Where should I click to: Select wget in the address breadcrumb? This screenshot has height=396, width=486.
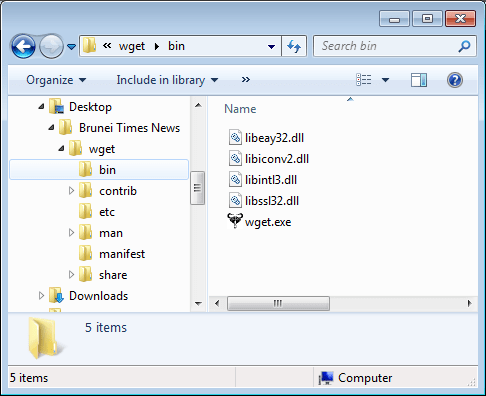(132, 46)
